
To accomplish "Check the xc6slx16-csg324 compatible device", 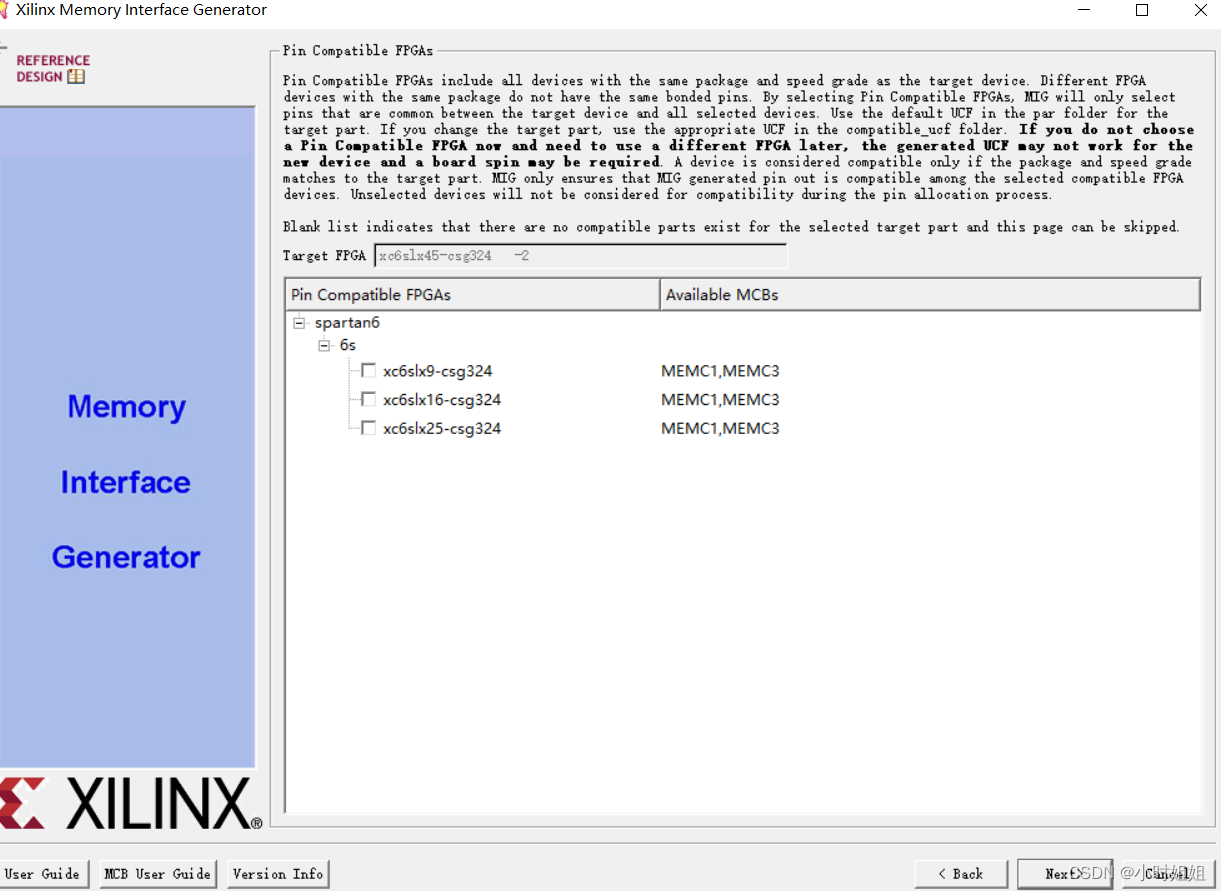I will (x=368, y=399).
